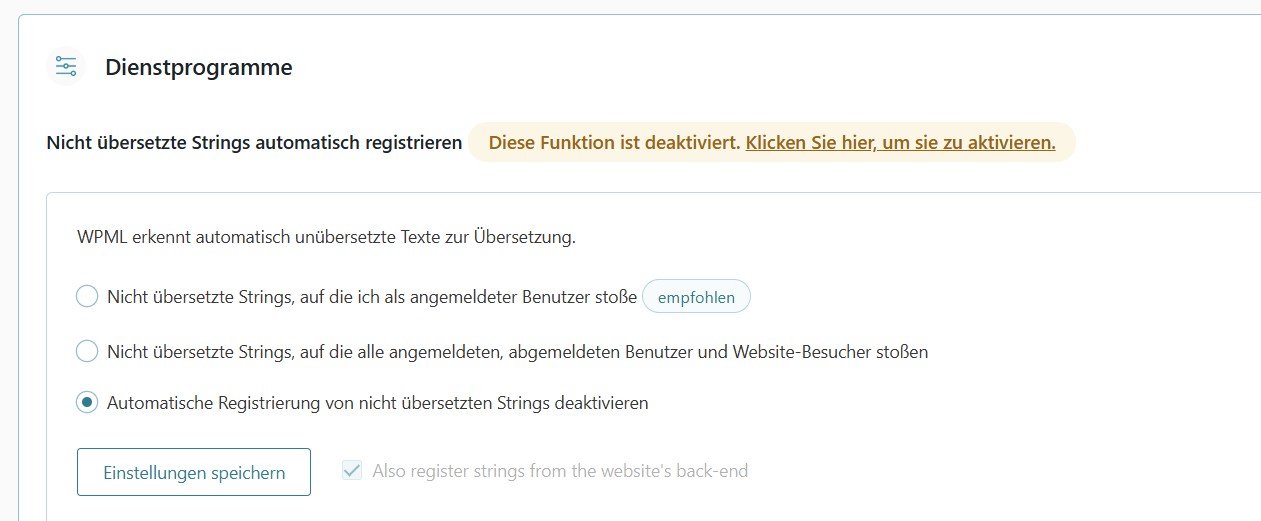This screenshot has width=1261, height=521.
Task: Select the radio button for the "angemeldeter Benutzer" option
Action: coord(88,297)
